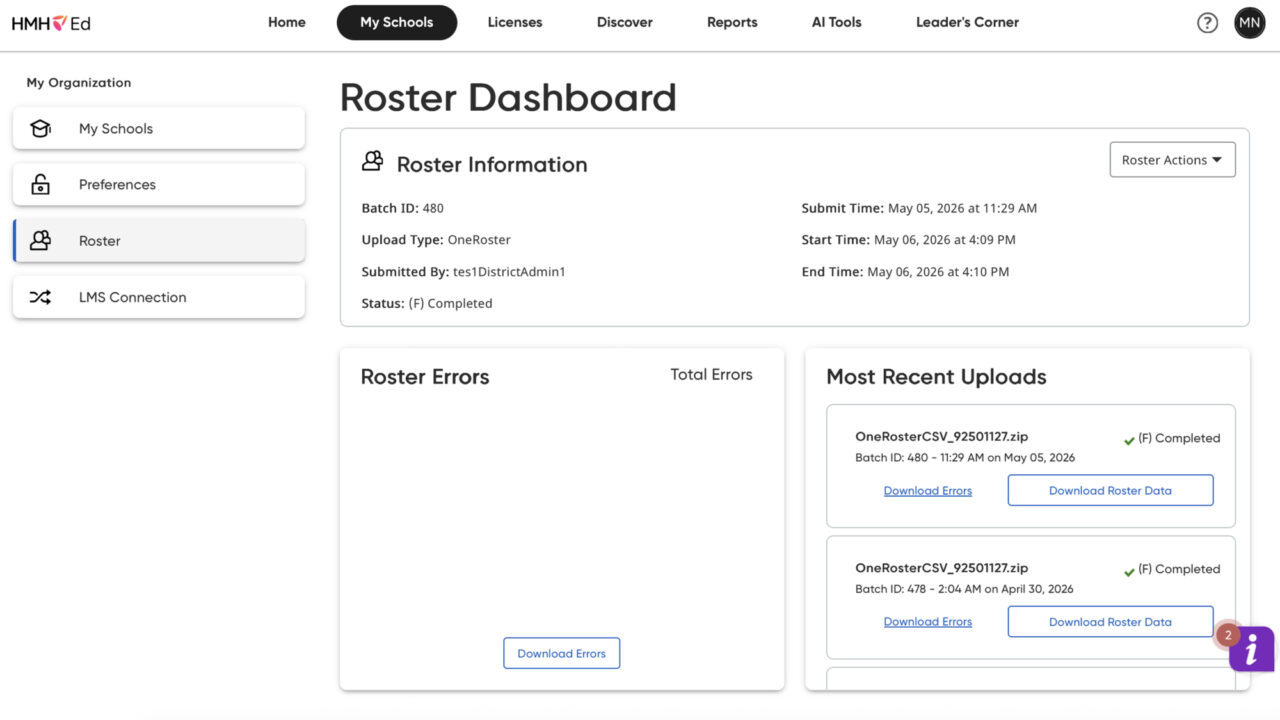Download Roster Data for Batch 480
The width and height of the screenshot is (1280, 720).
[x=1110, y=490]
